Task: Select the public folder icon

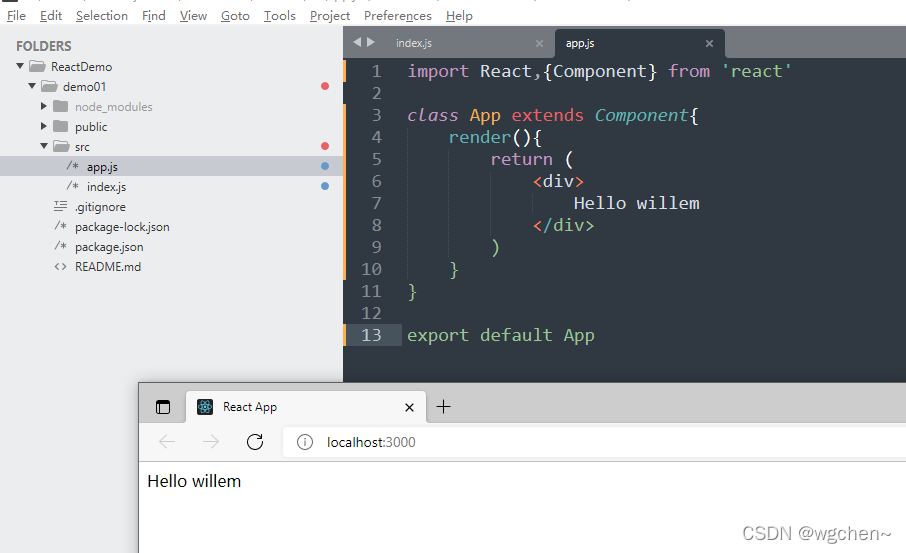Action: click(x=61, y=126)
